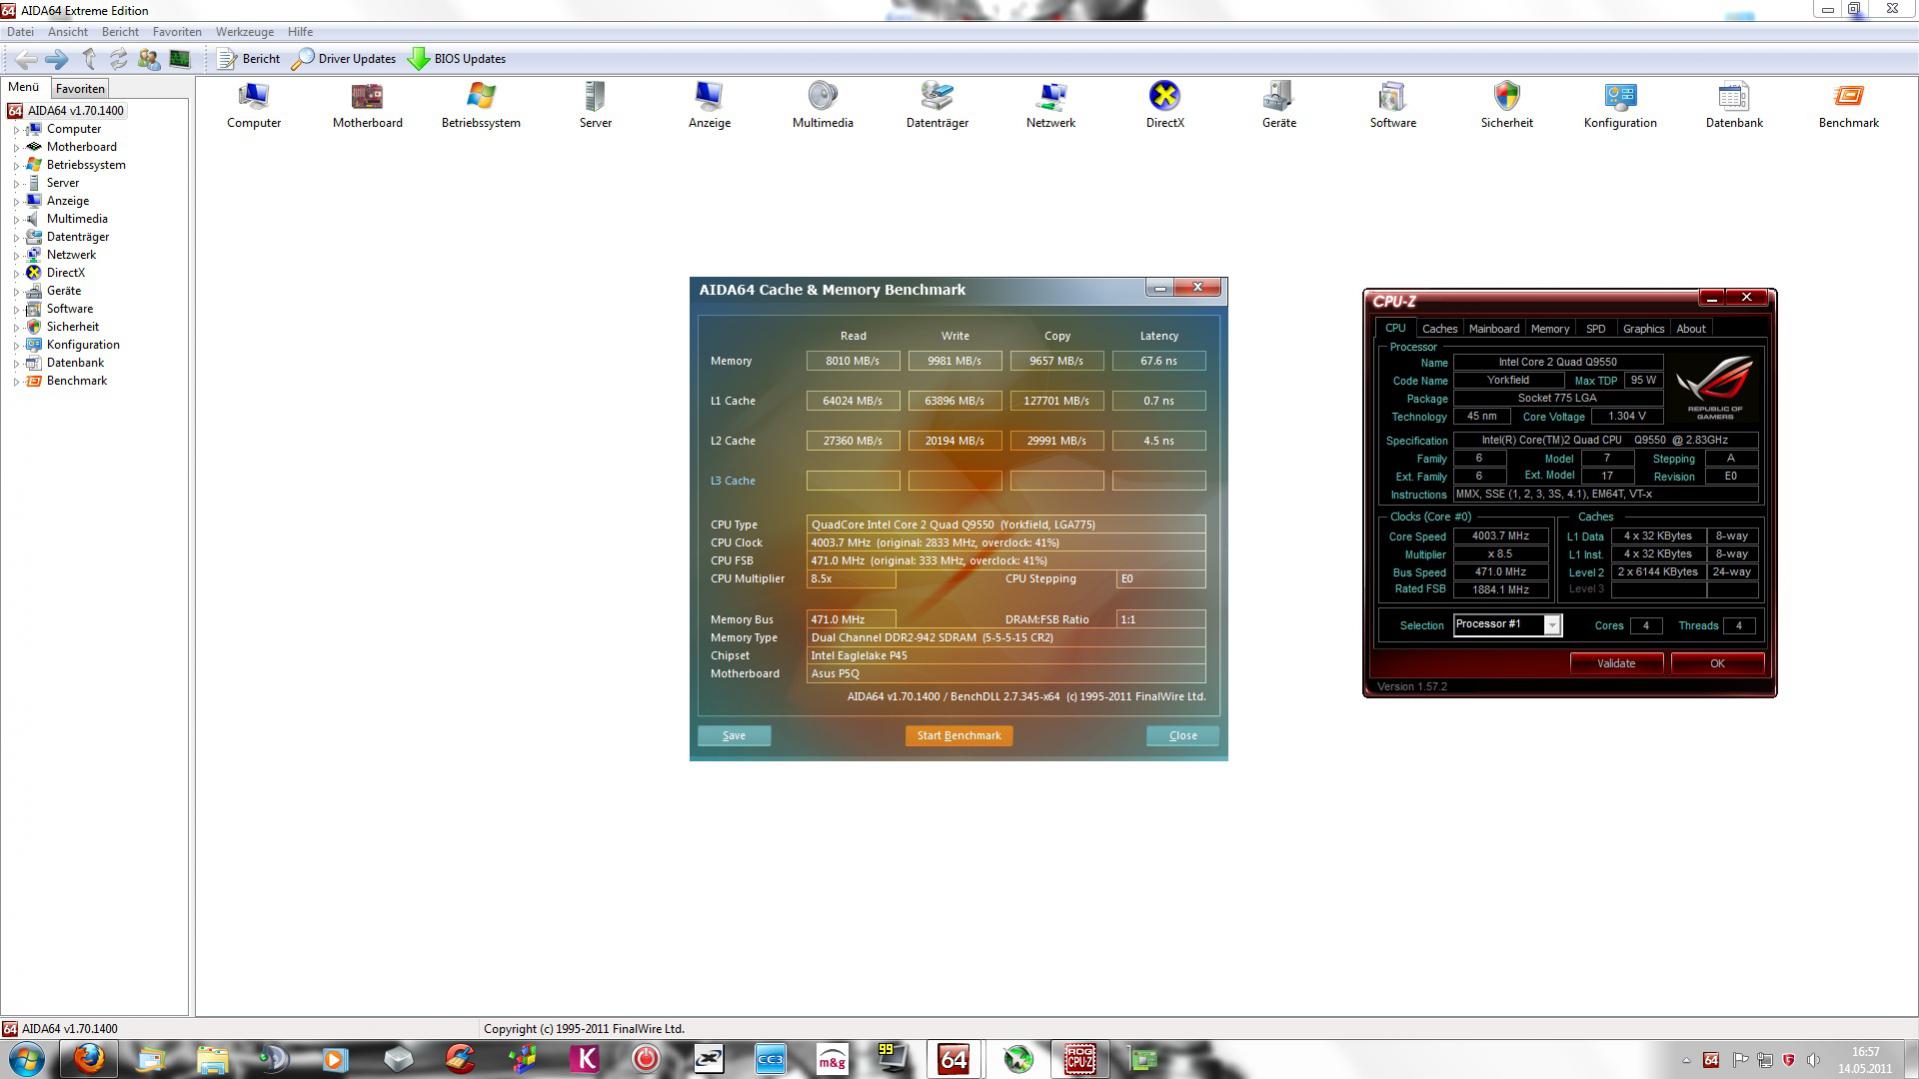
Task: Switch to the Favoriten sidebar tab
Action: coord(80,88)
